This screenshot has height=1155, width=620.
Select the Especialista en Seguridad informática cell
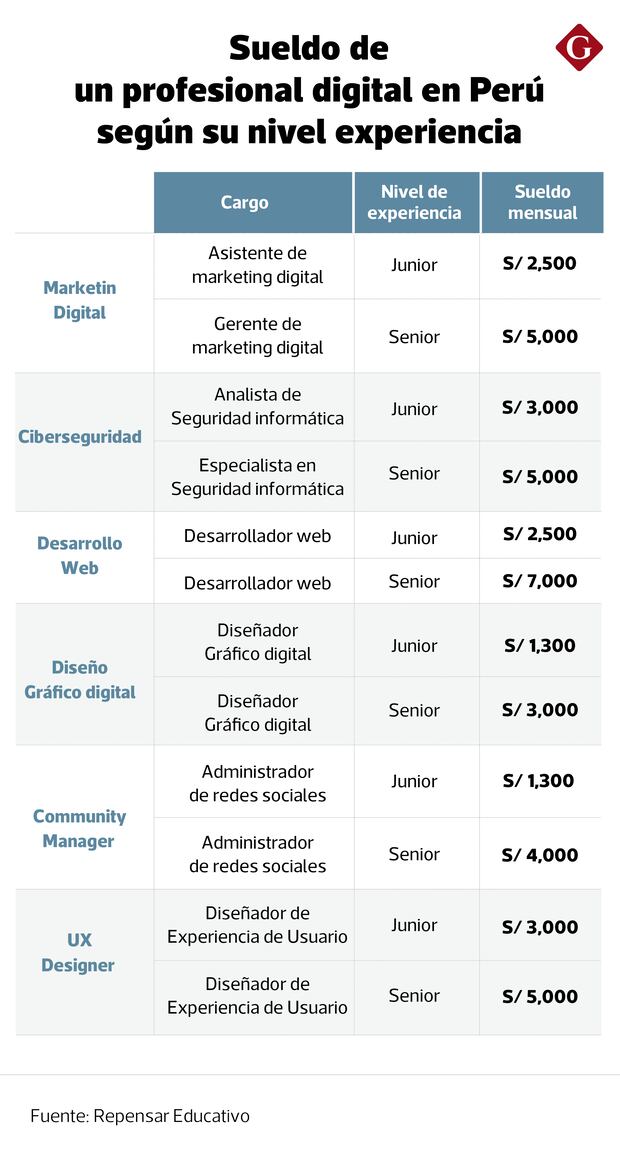click(x=258, y=477)
